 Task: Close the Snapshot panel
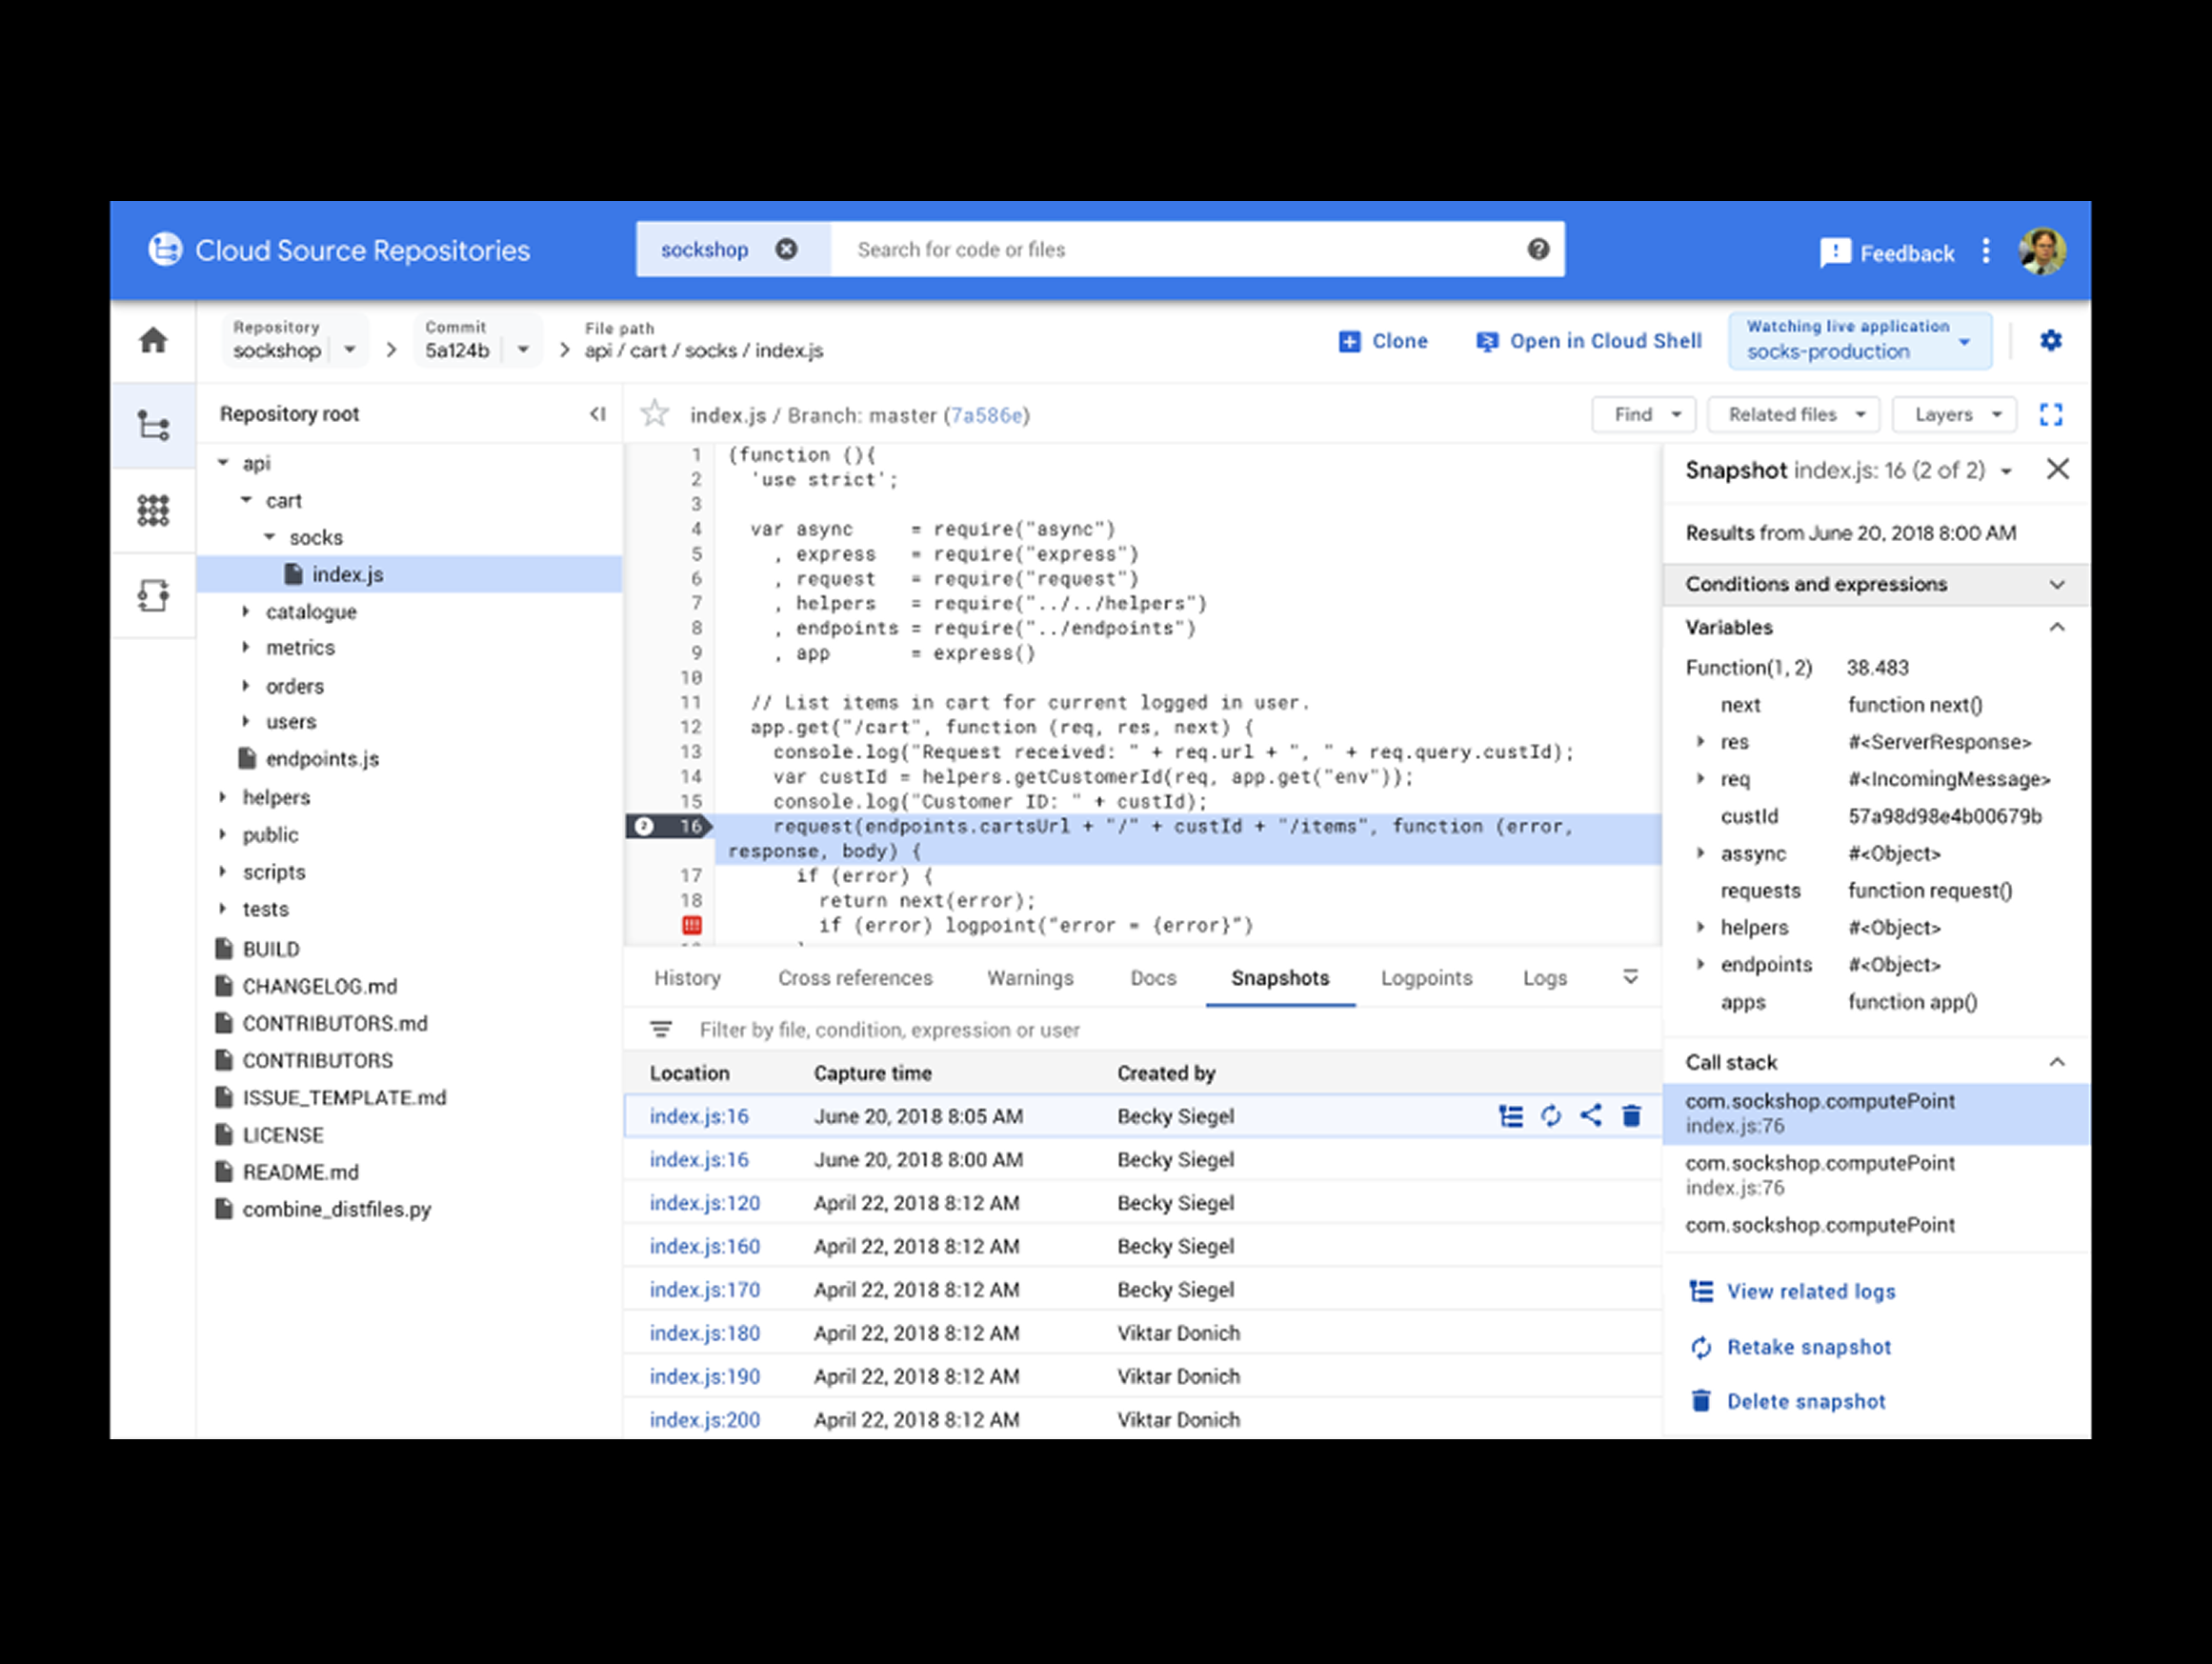(x=2057, y=469)
